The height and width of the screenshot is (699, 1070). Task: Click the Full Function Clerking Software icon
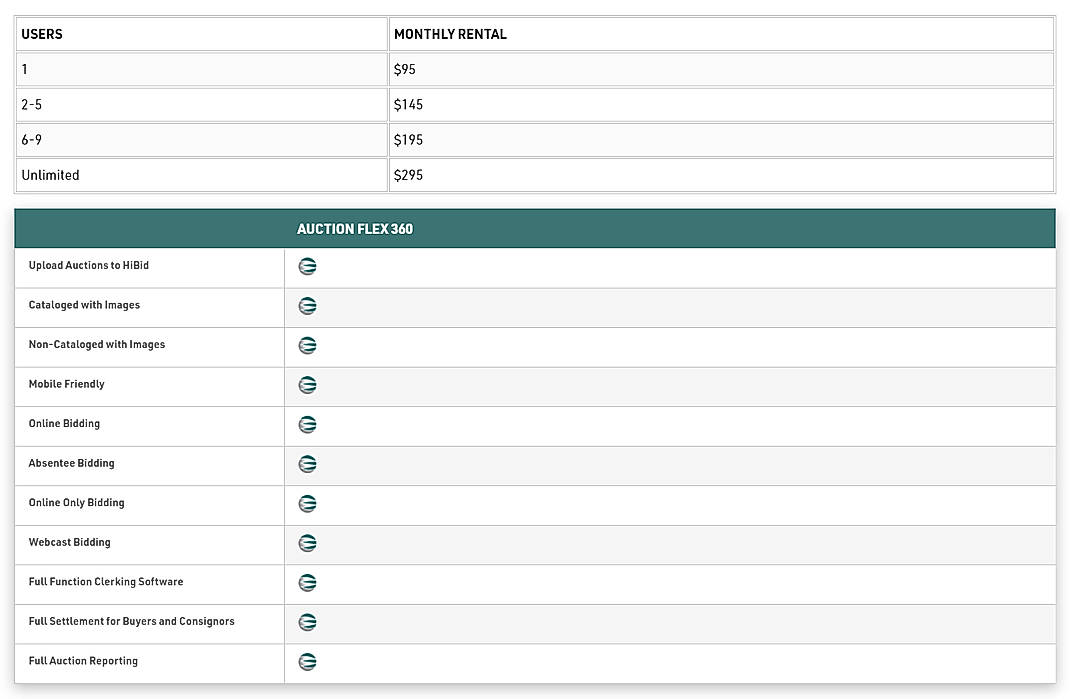click(307, 582)
